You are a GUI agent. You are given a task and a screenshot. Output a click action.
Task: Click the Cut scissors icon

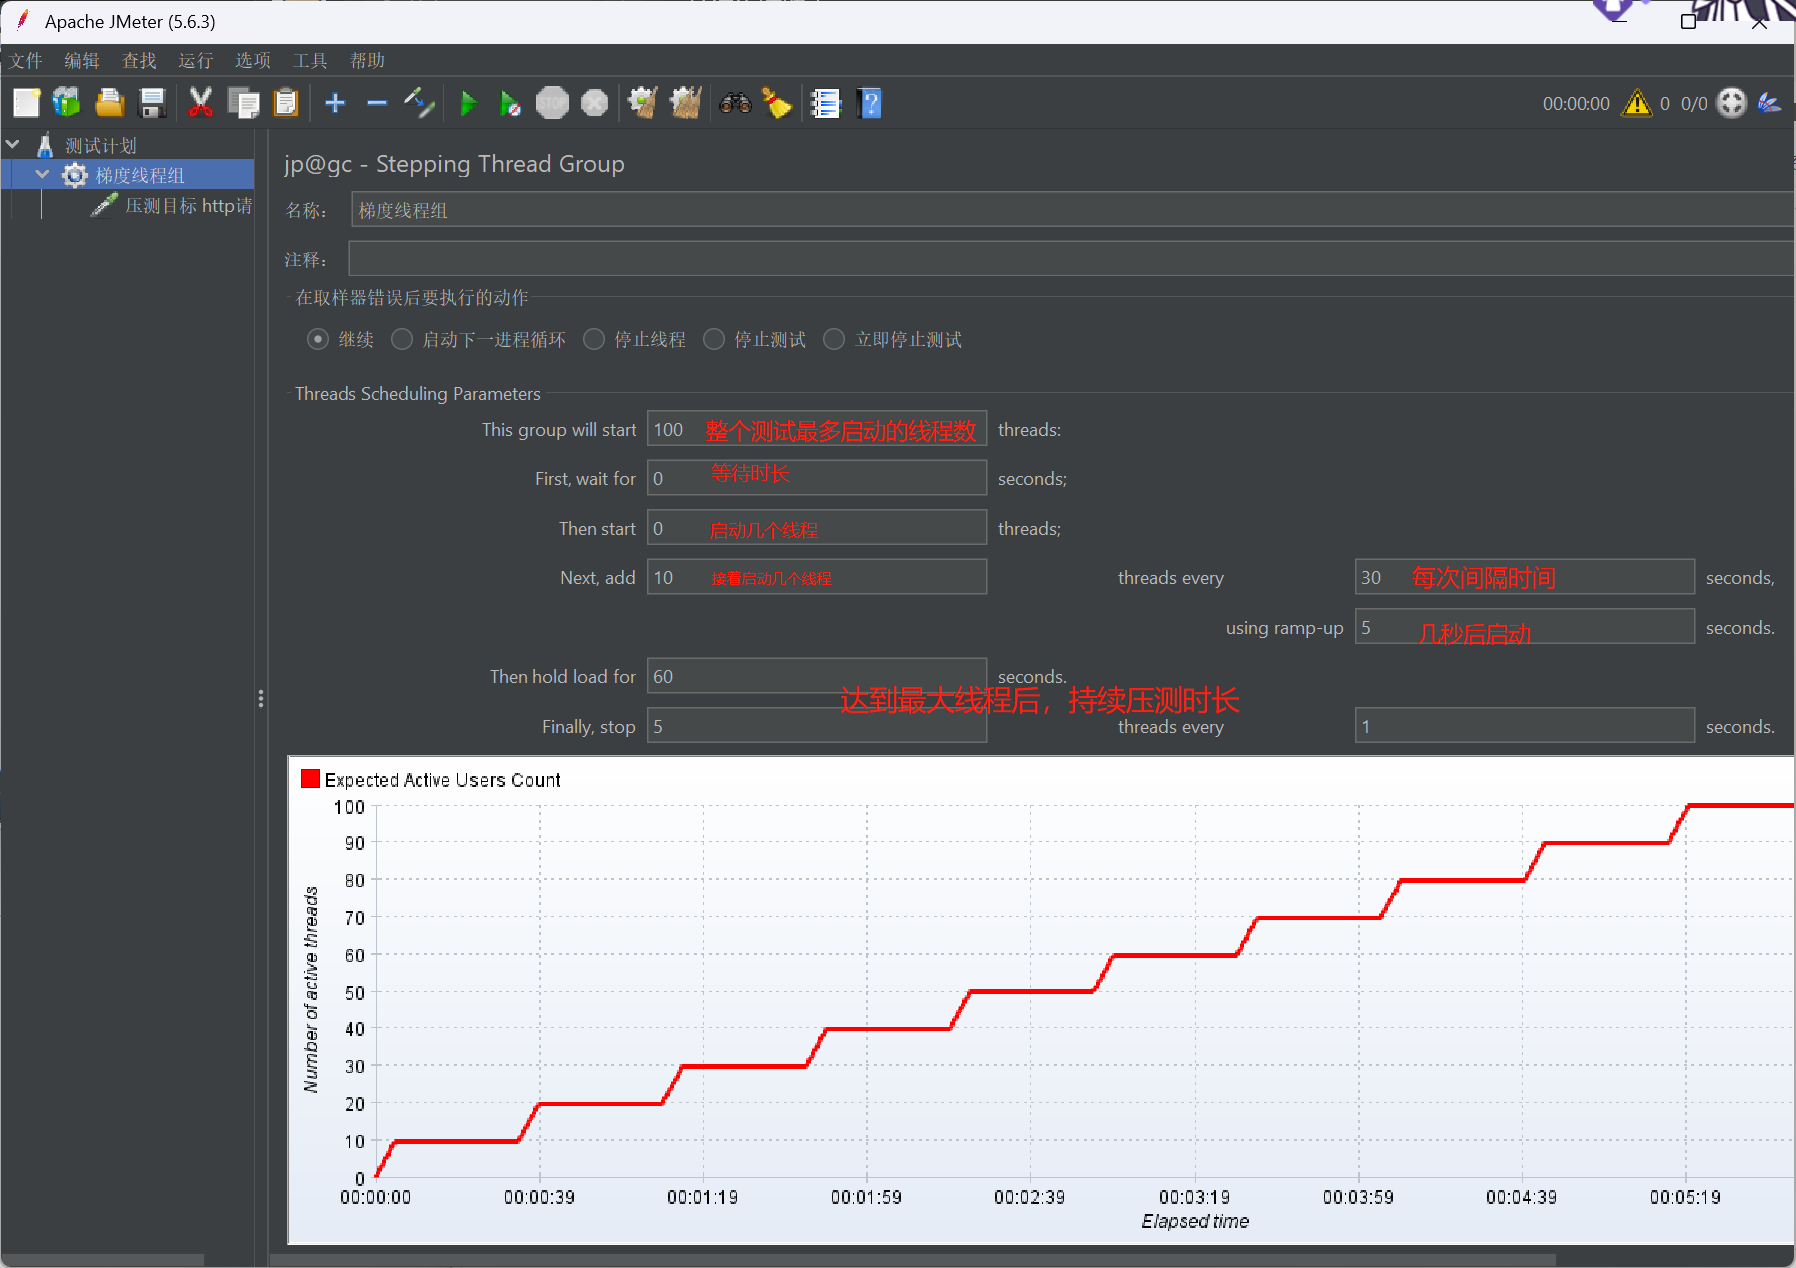[x=200, y=103]
